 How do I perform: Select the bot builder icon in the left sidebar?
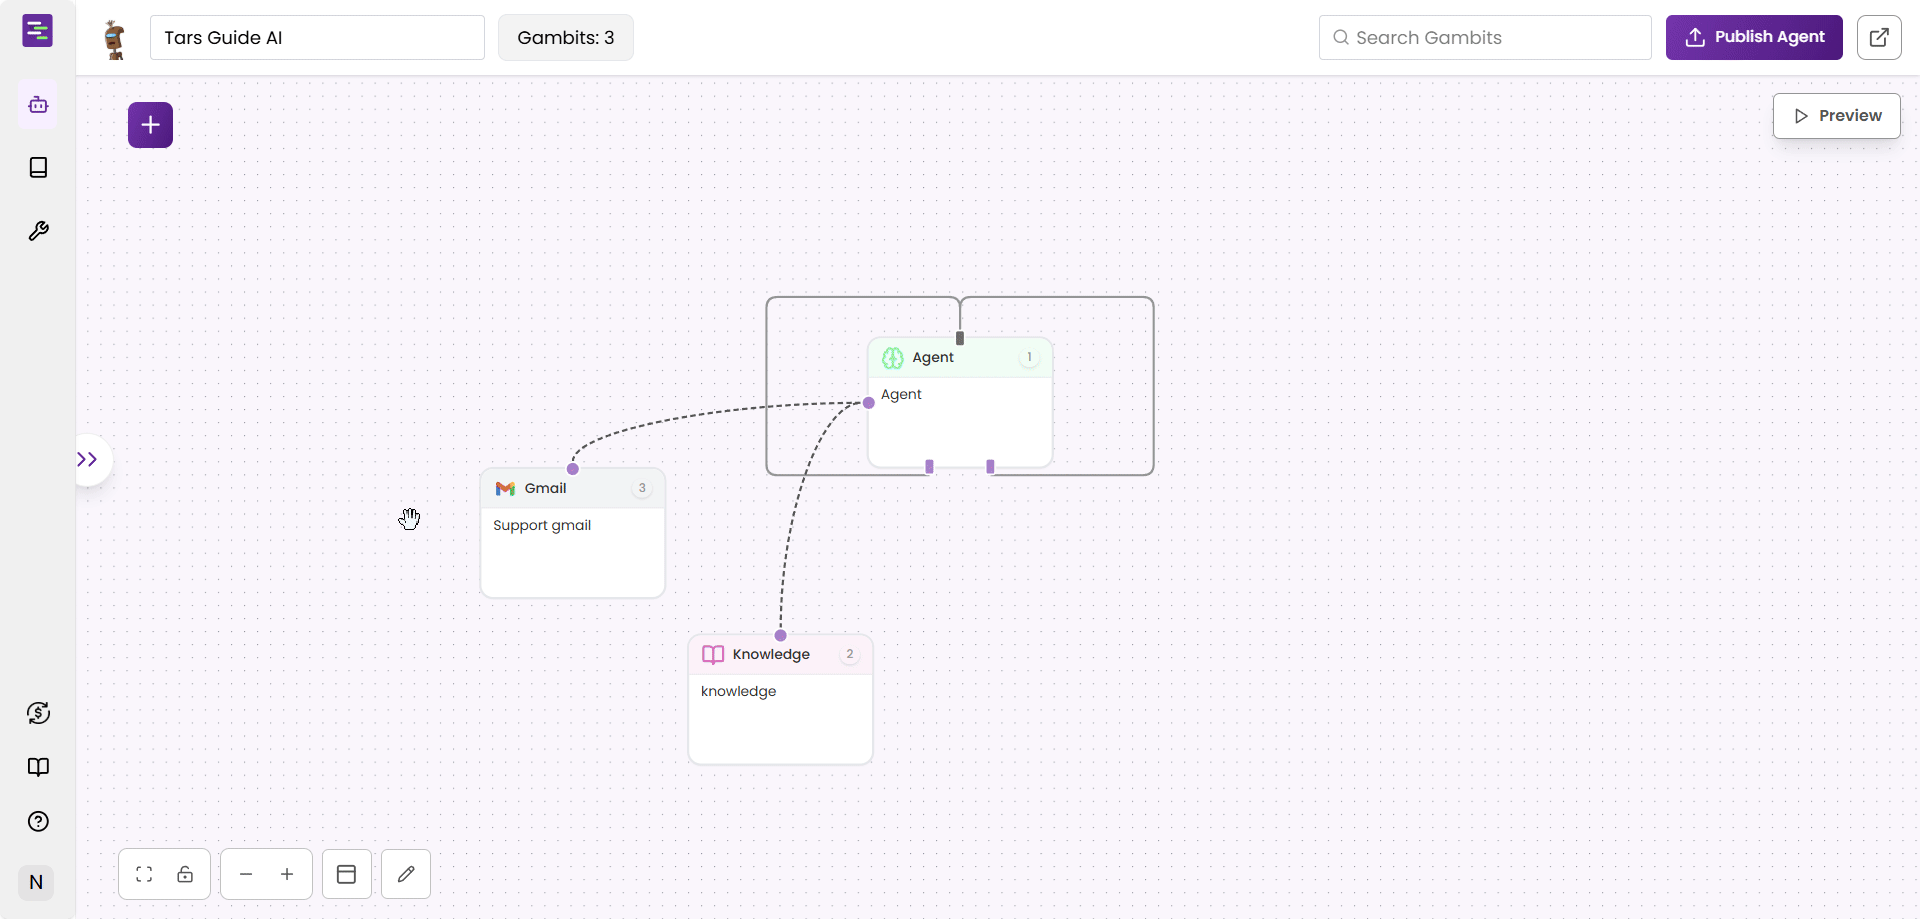click(37, 104)
